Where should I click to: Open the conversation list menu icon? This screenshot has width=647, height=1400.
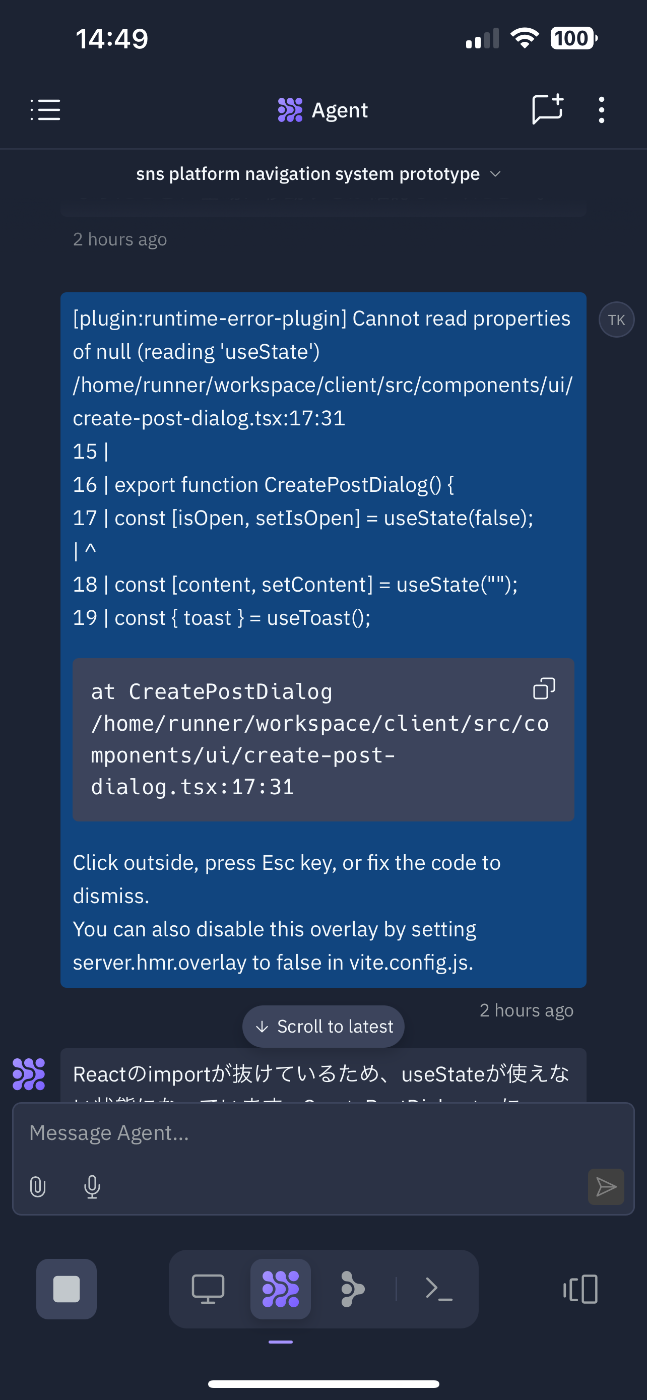click(46, 110)
